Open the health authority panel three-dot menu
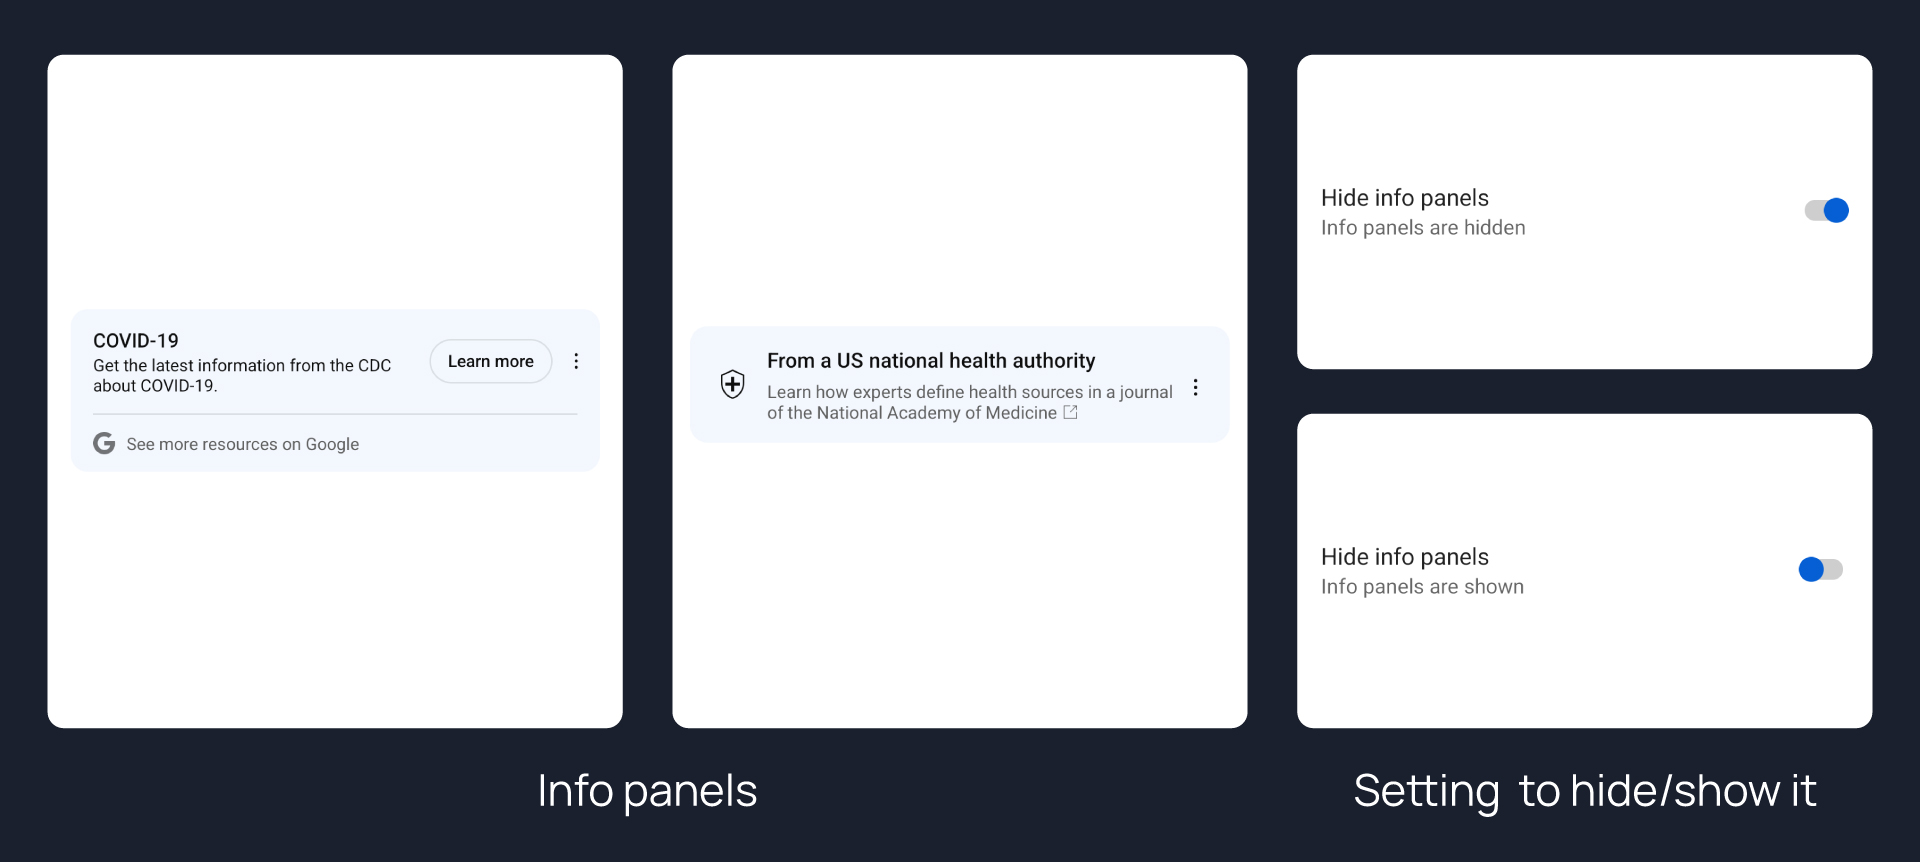Image resolution: width=1920 pixels, height=862 pixels. click(1195, 387)
